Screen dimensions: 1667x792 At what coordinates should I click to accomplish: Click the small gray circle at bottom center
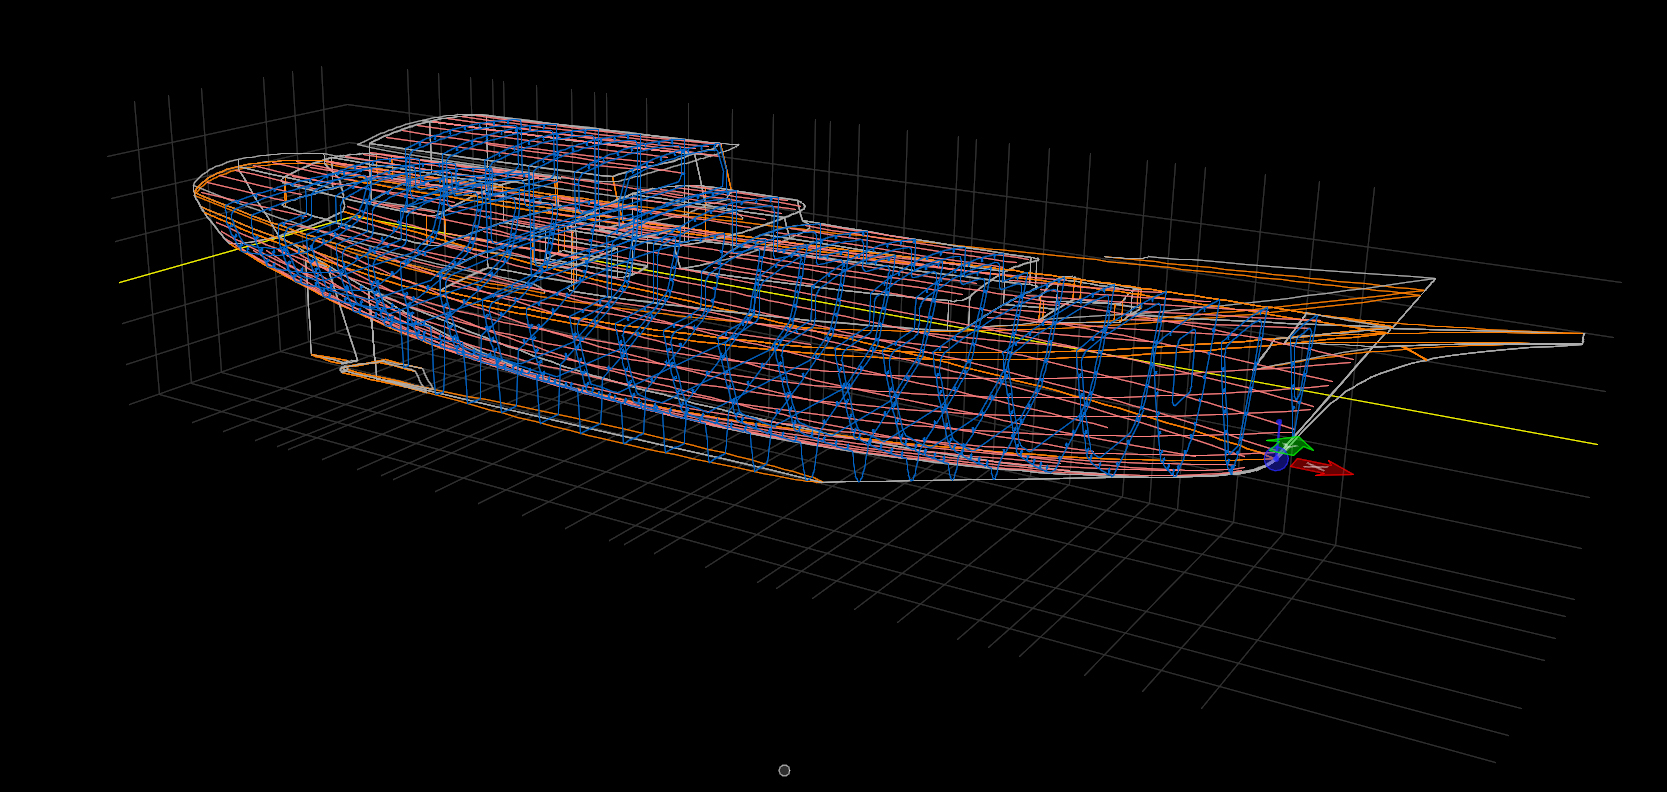click(784, 770)
